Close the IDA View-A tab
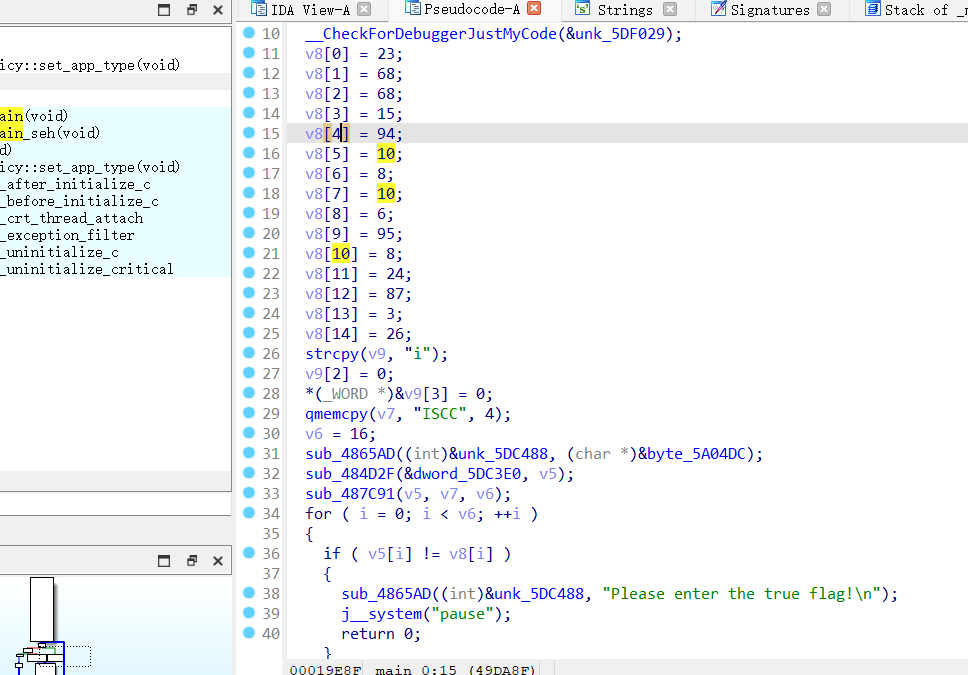The height and width of the screenshot is (675, 968). point(364,9)
